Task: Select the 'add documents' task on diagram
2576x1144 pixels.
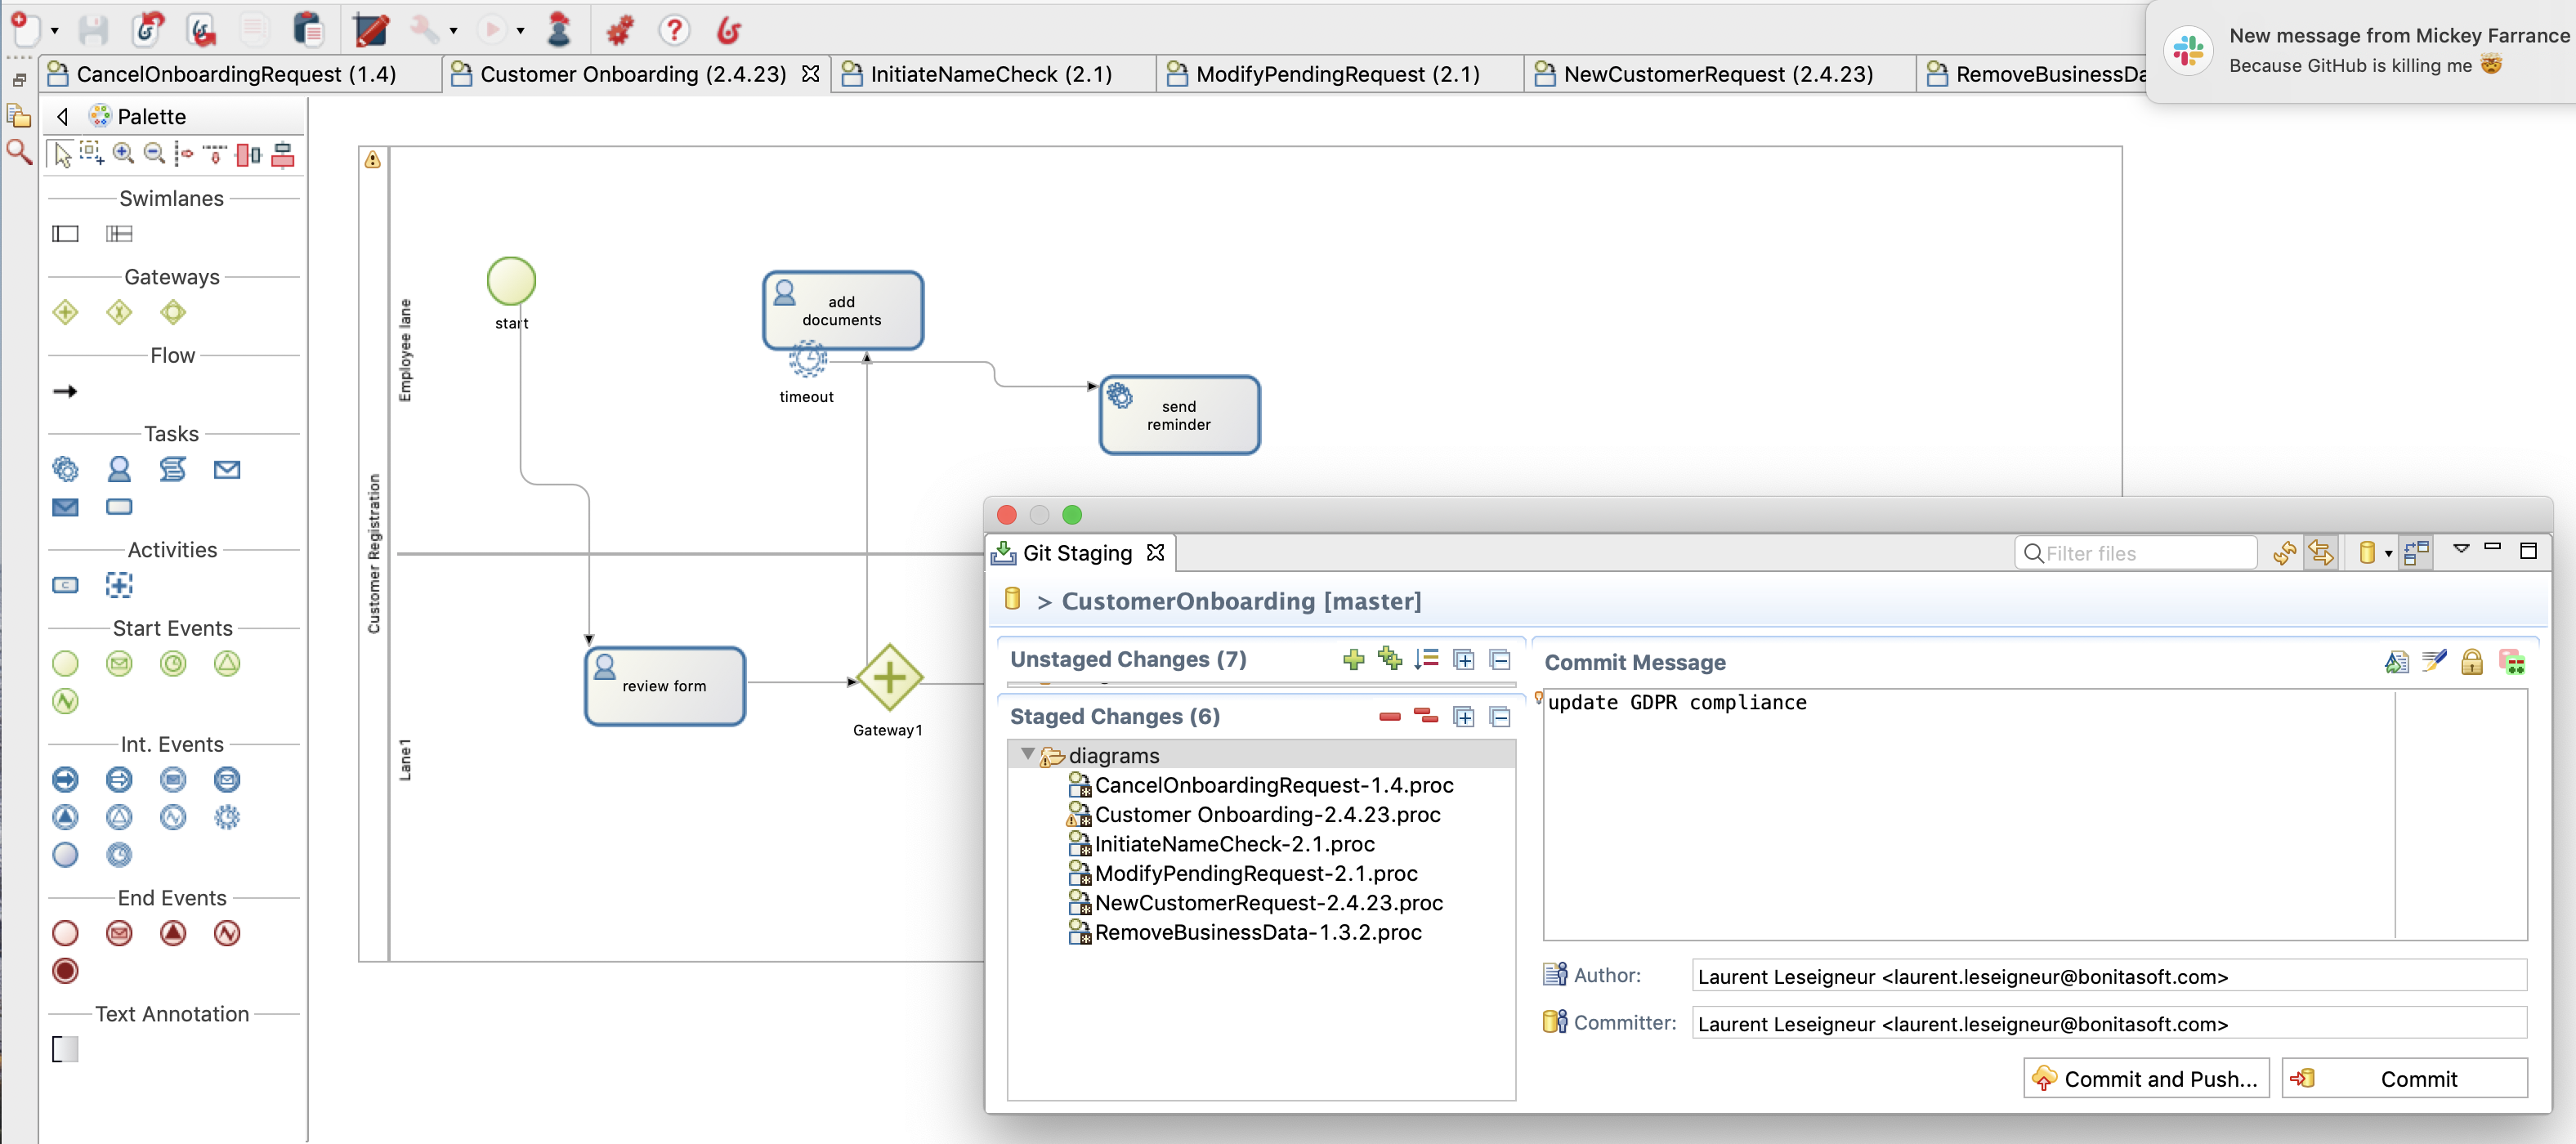Action: tap(843, 310)
